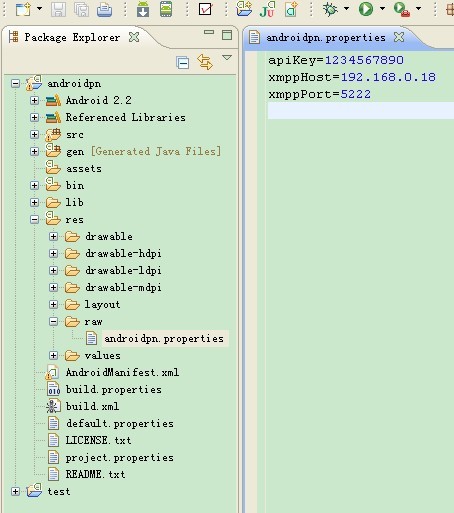Open the Package Explorer view menu triangle
This screenshot has width=454, height=513.
coord(227,58)
